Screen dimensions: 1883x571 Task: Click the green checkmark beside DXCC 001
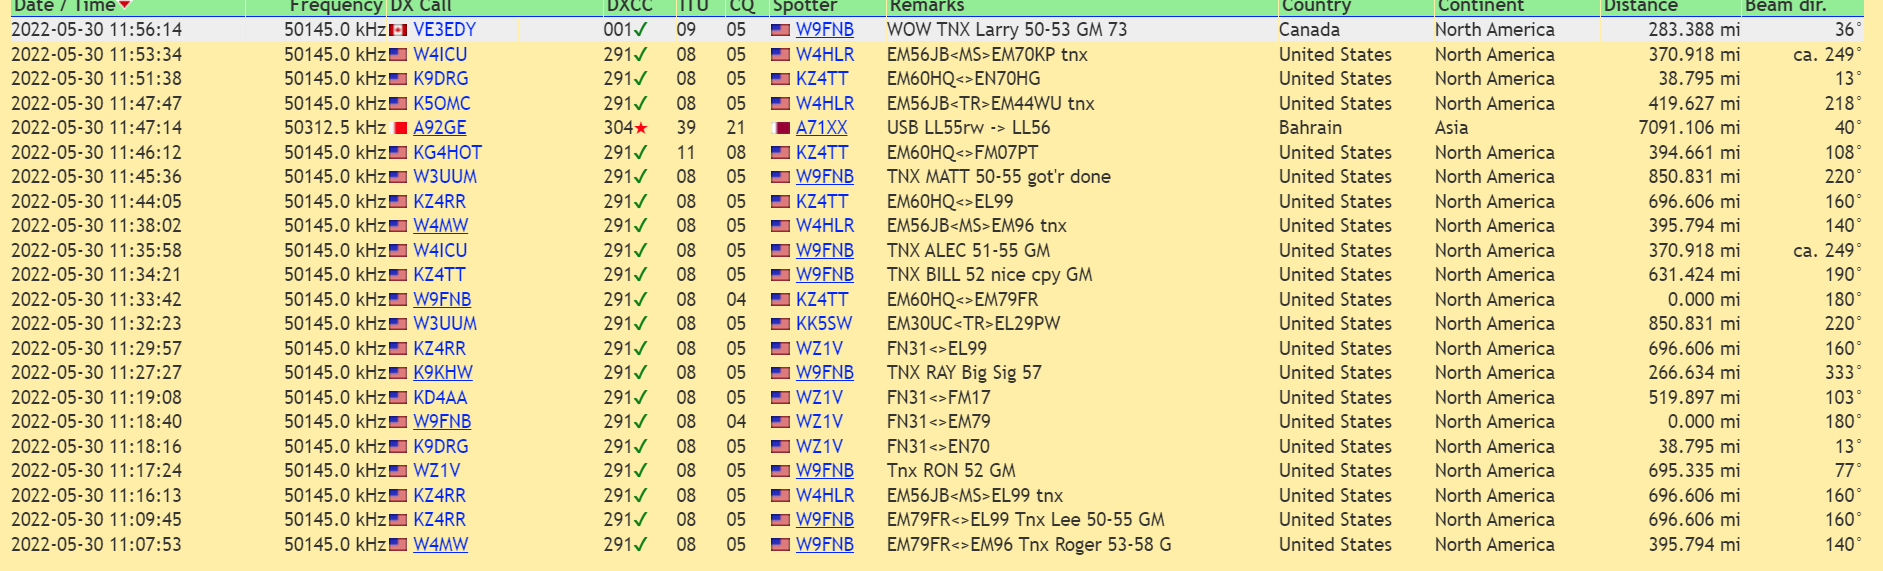click(x=641, y=30)
